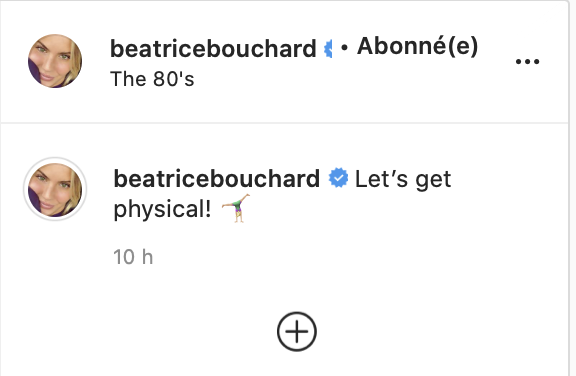Open "The 80's" label under the username
576x376 pixels.
tap(152, 79)
